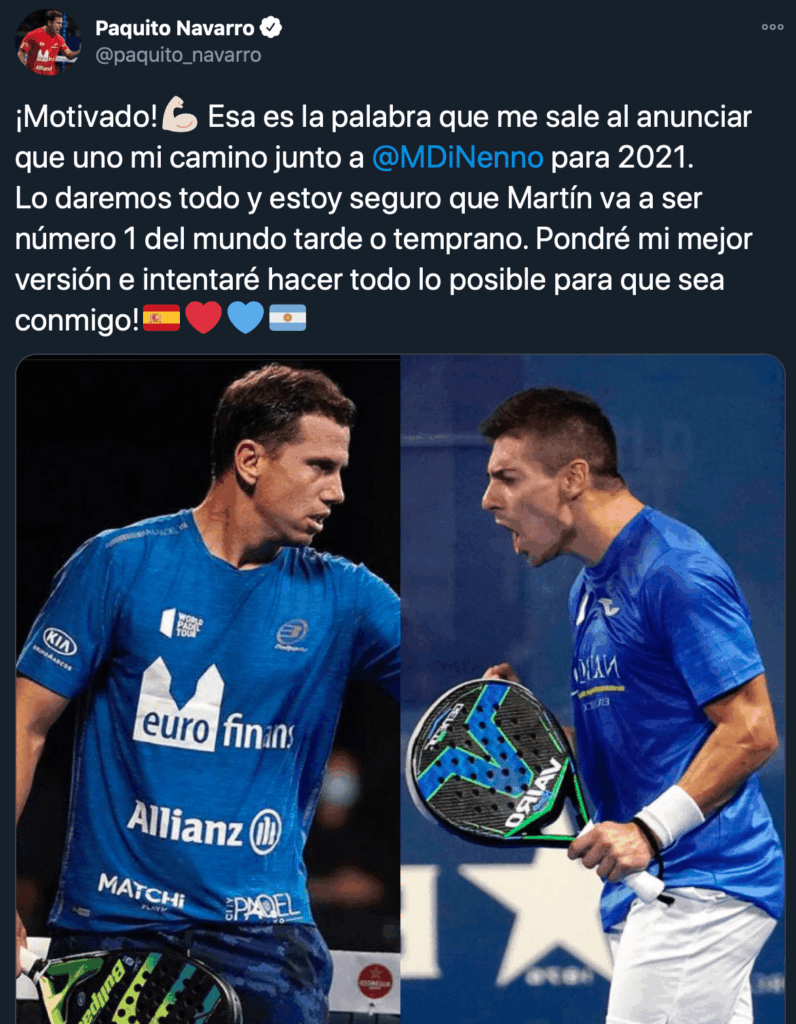Click the World Padel Tour logo on shirt
Image resolution: width=796 pixels, height=1024 pixels.
tap(182, 624)
